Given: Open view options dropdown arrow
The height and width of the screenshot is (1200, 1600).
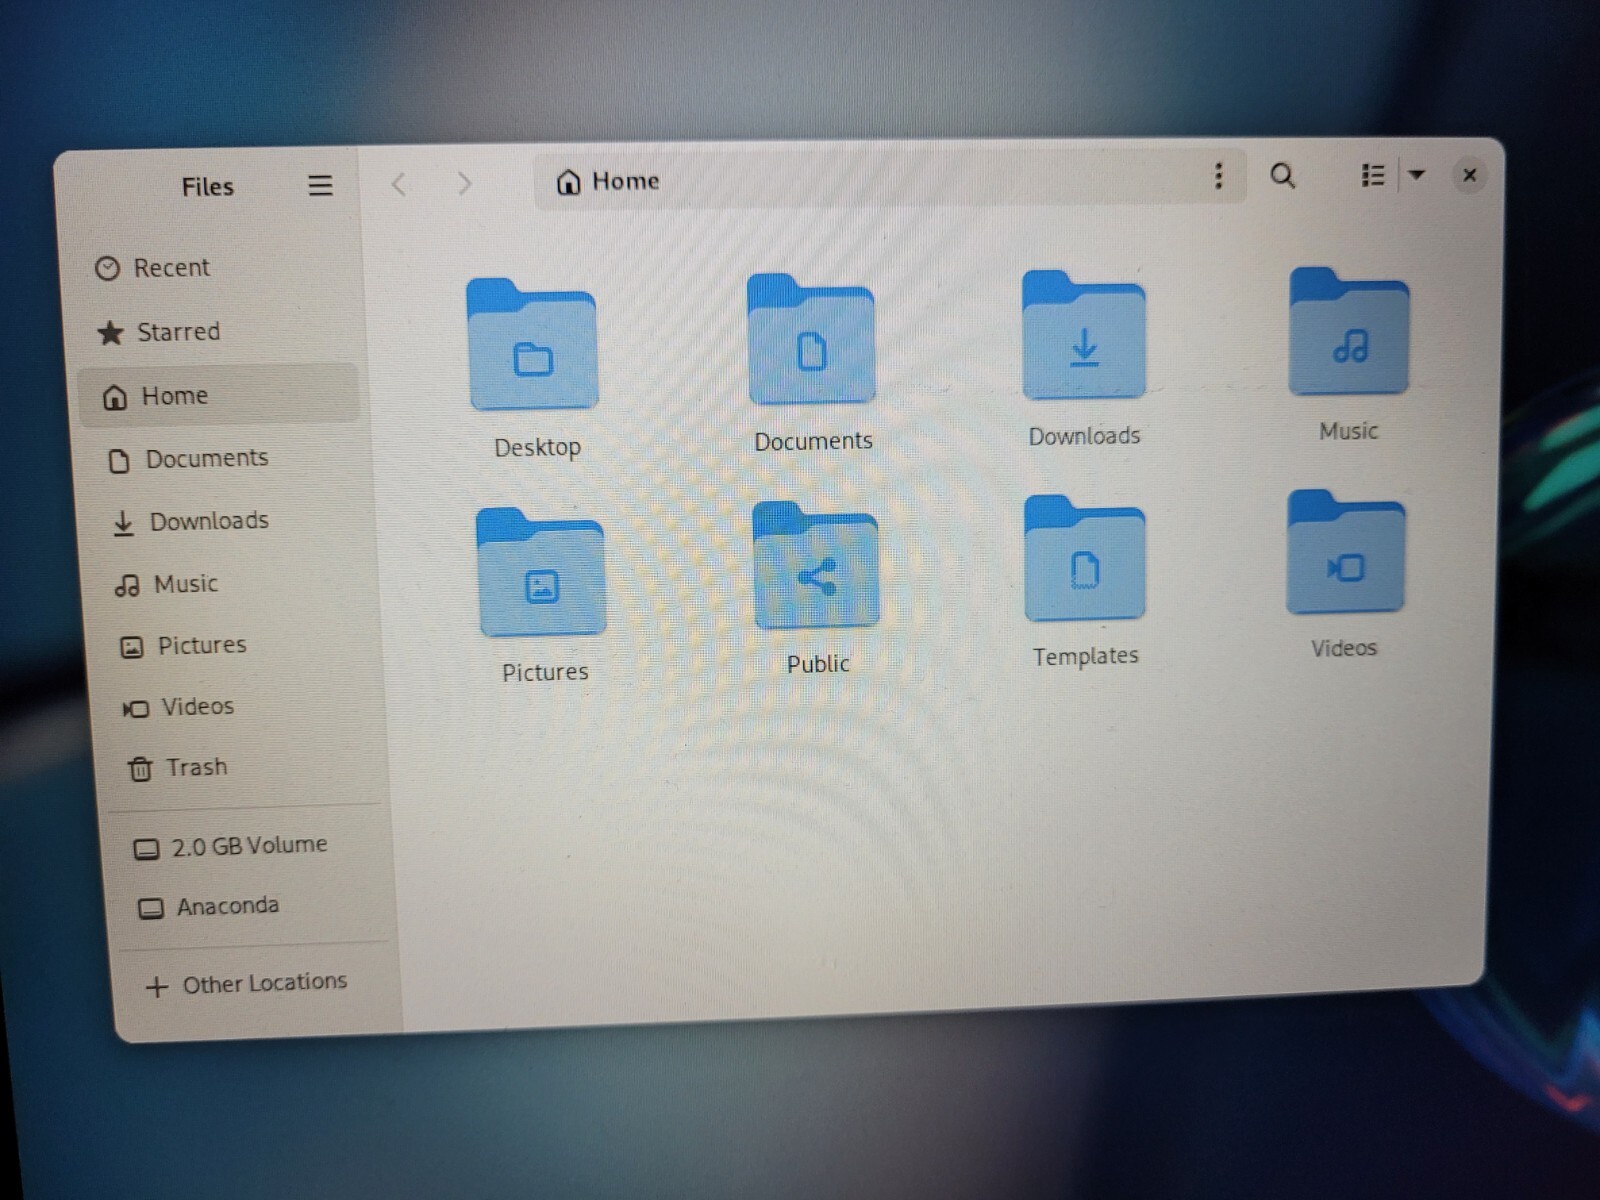Looking at the screenshot, I should 1417,175.
